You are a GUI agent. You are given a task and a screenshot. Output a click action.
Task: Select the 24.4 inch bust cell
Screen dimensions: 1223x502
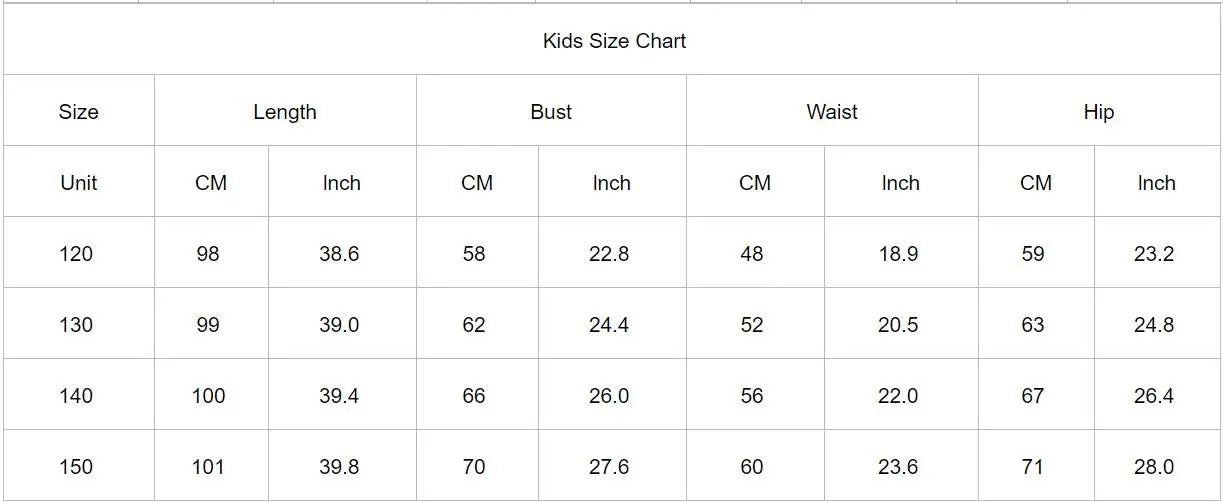[x=609, y=325]
